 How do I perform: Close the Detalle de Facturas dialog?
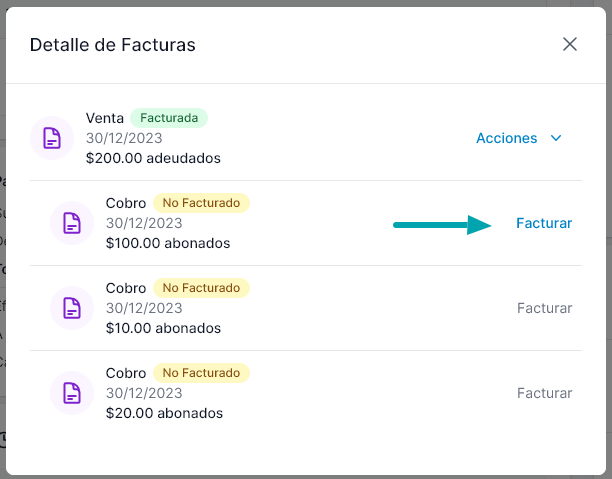pos(570,44)
